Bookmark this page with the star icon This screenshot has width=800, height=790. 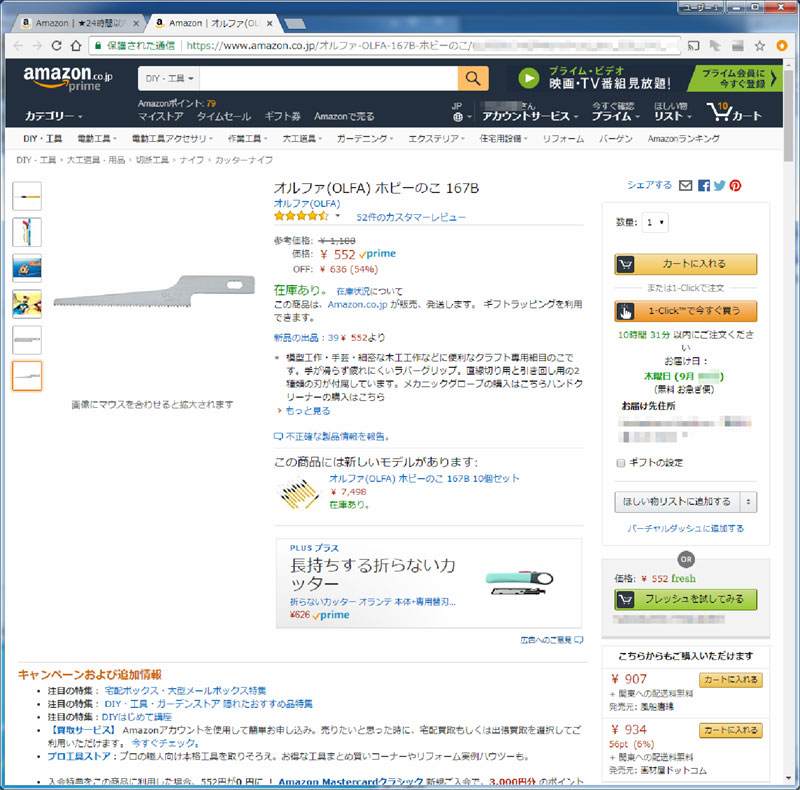[x=760, y=46]
